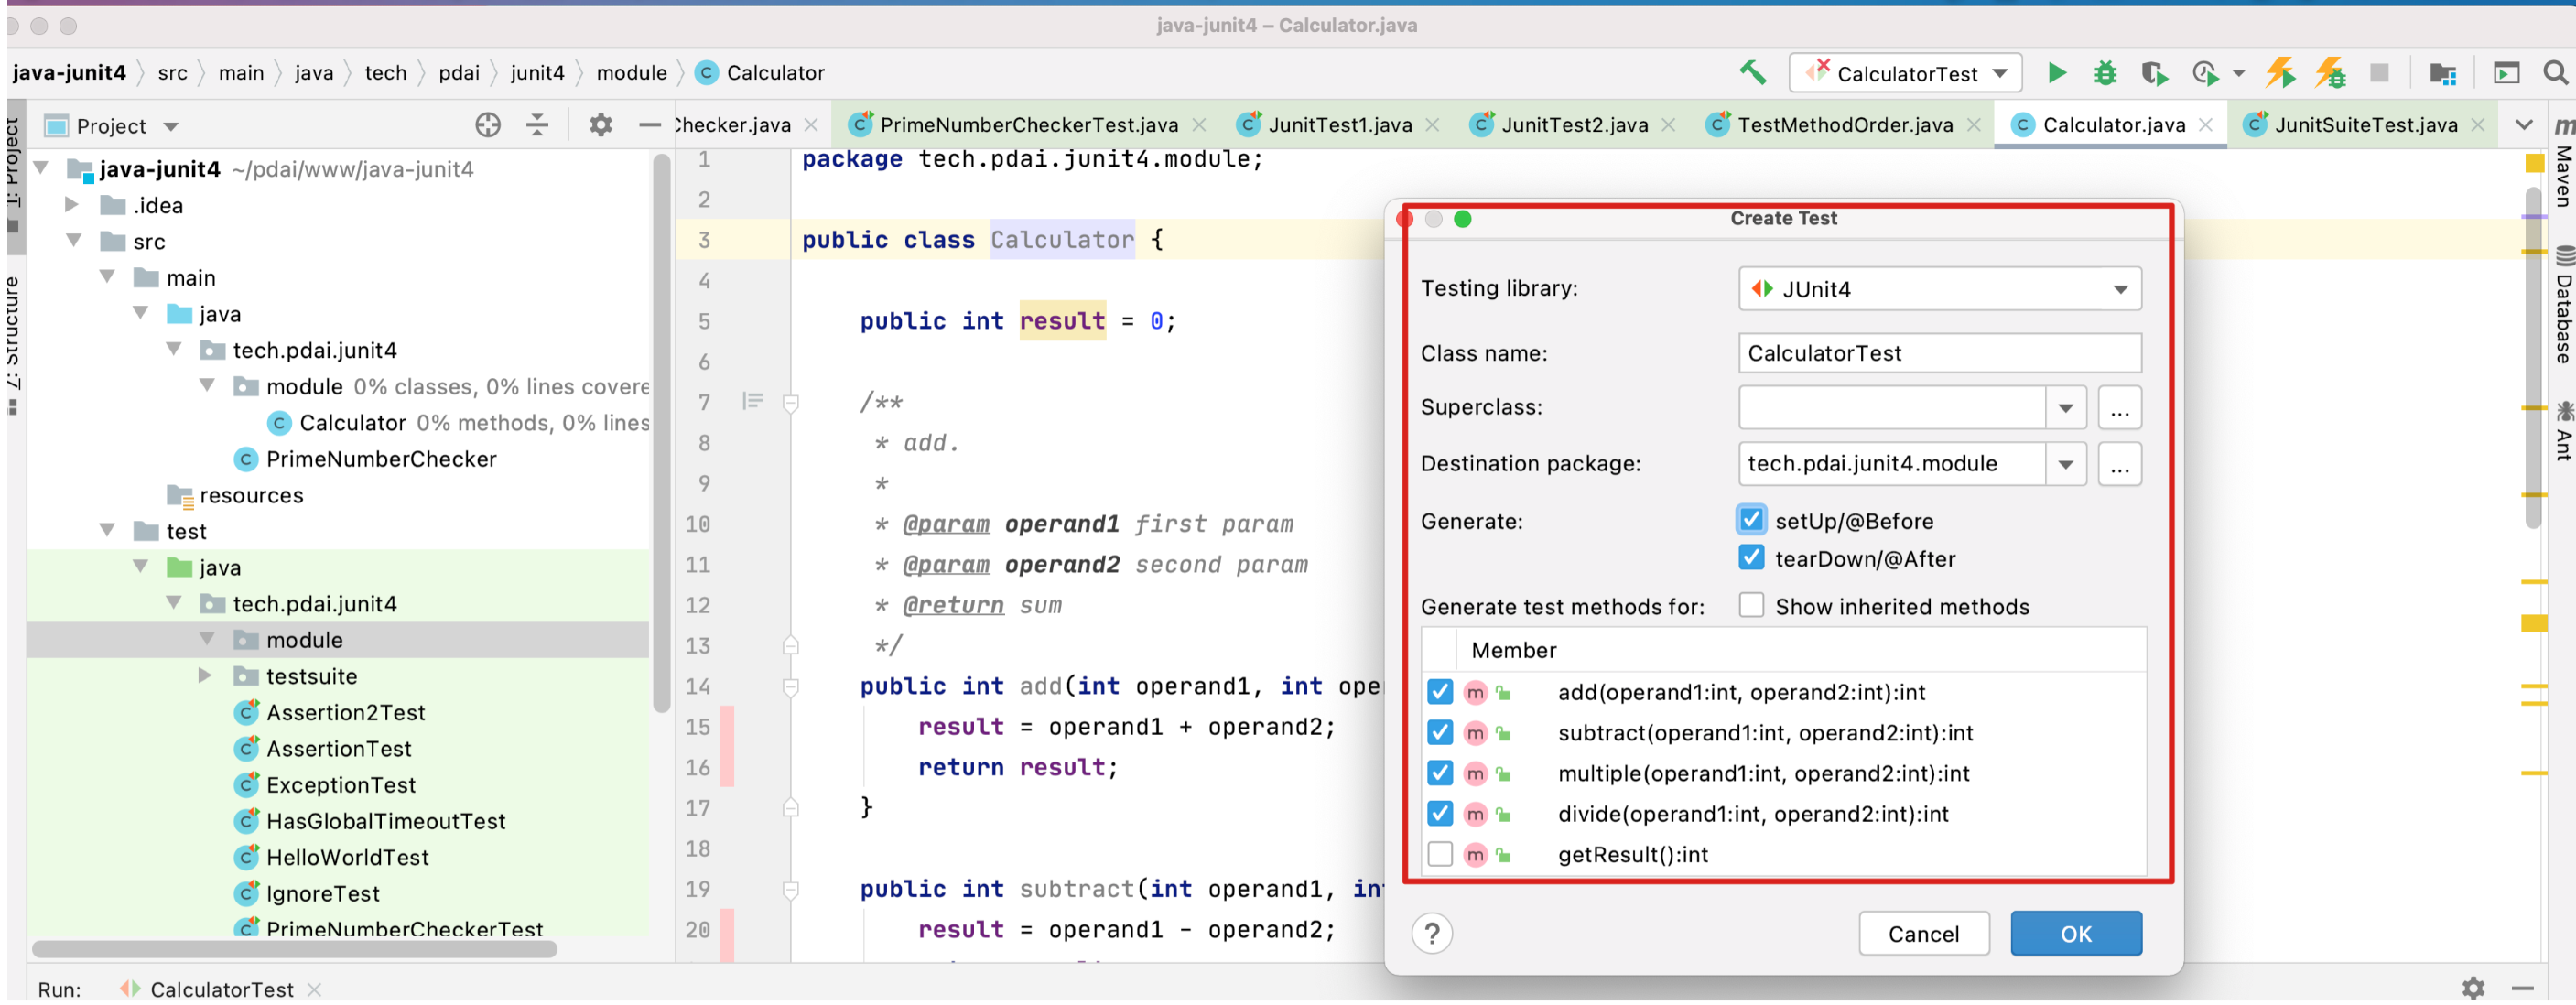The image size is (2576, 1005).
Task: Open the Maven side panel
Action: tap(2563, 164)
